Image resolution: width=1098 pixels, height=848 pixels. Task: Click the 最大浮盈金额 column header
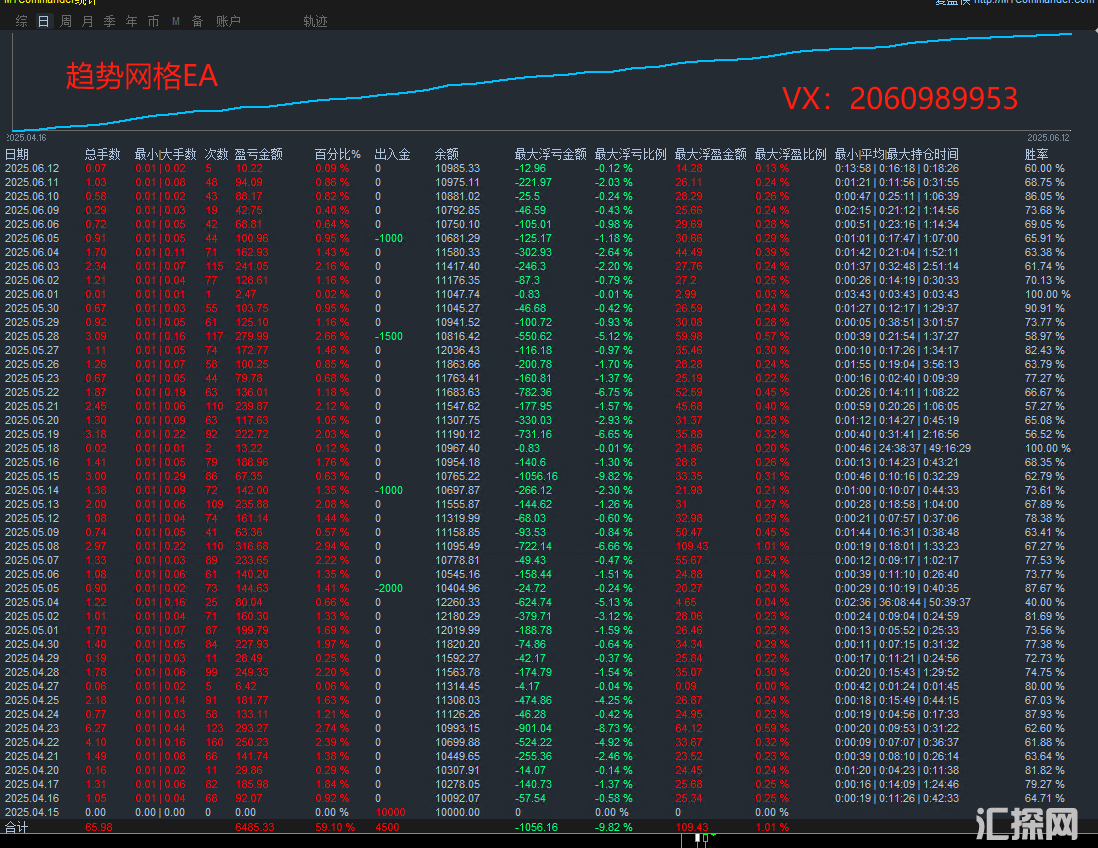710,154
